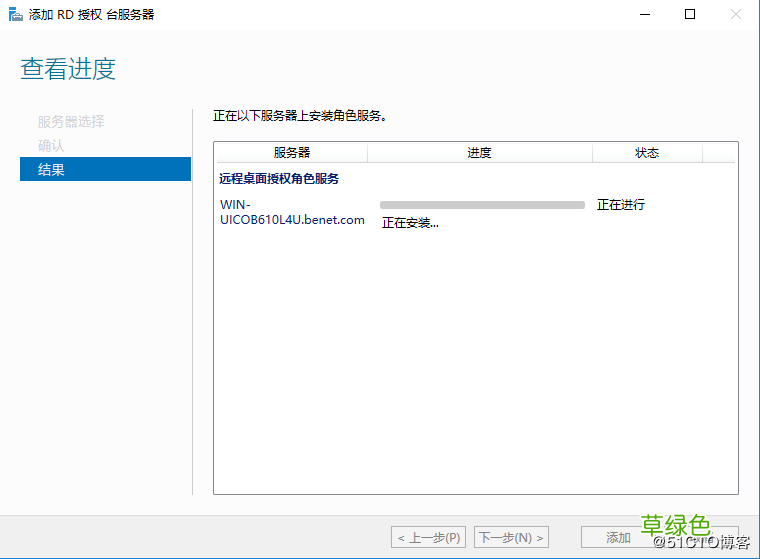Select the 确认 step in sidebar

coord(51,145)
